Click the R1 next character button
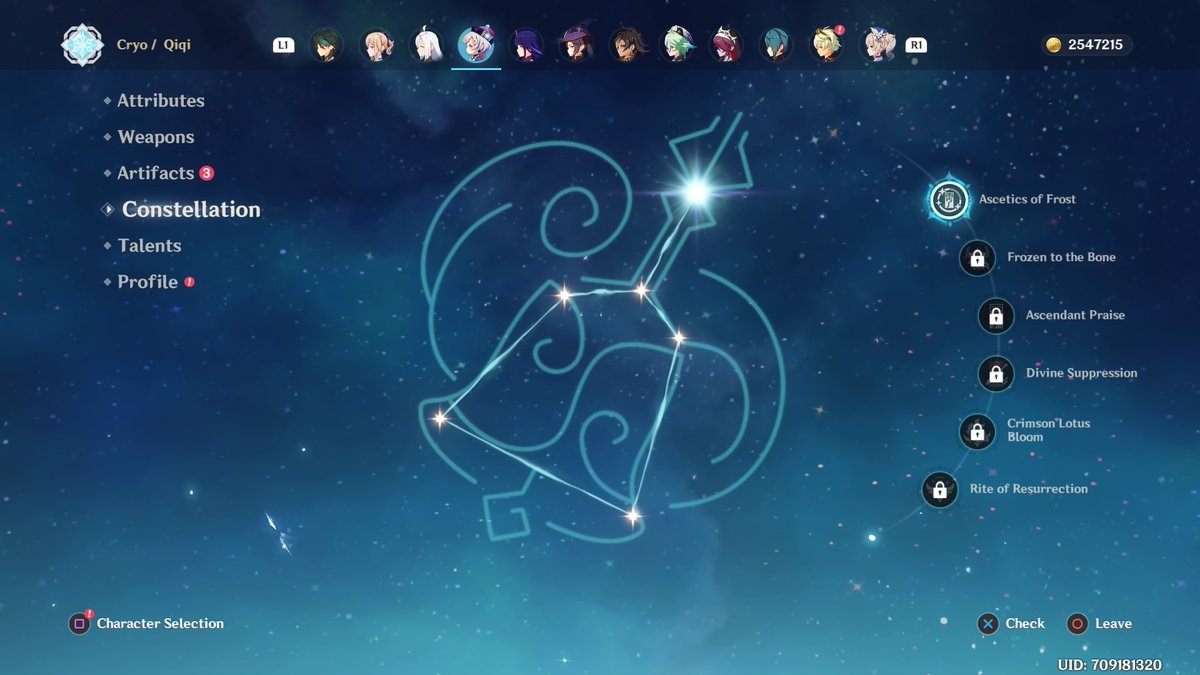Screen dimensions: 1200x675 (x=915, y=45)
